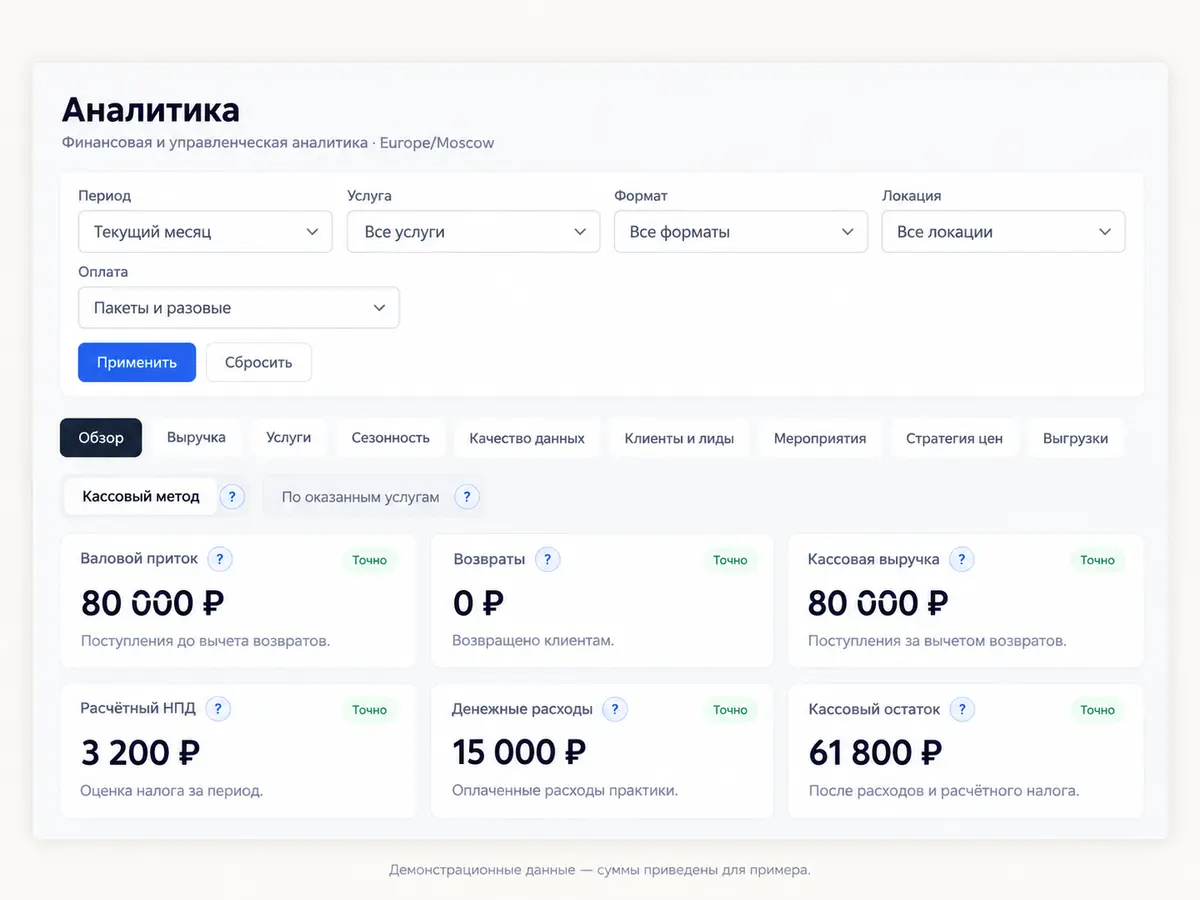The width and height of the screenshot is (1200, 900).
Task: Click Точно badge on Валовой приток card
Action: tap(369, 560)
